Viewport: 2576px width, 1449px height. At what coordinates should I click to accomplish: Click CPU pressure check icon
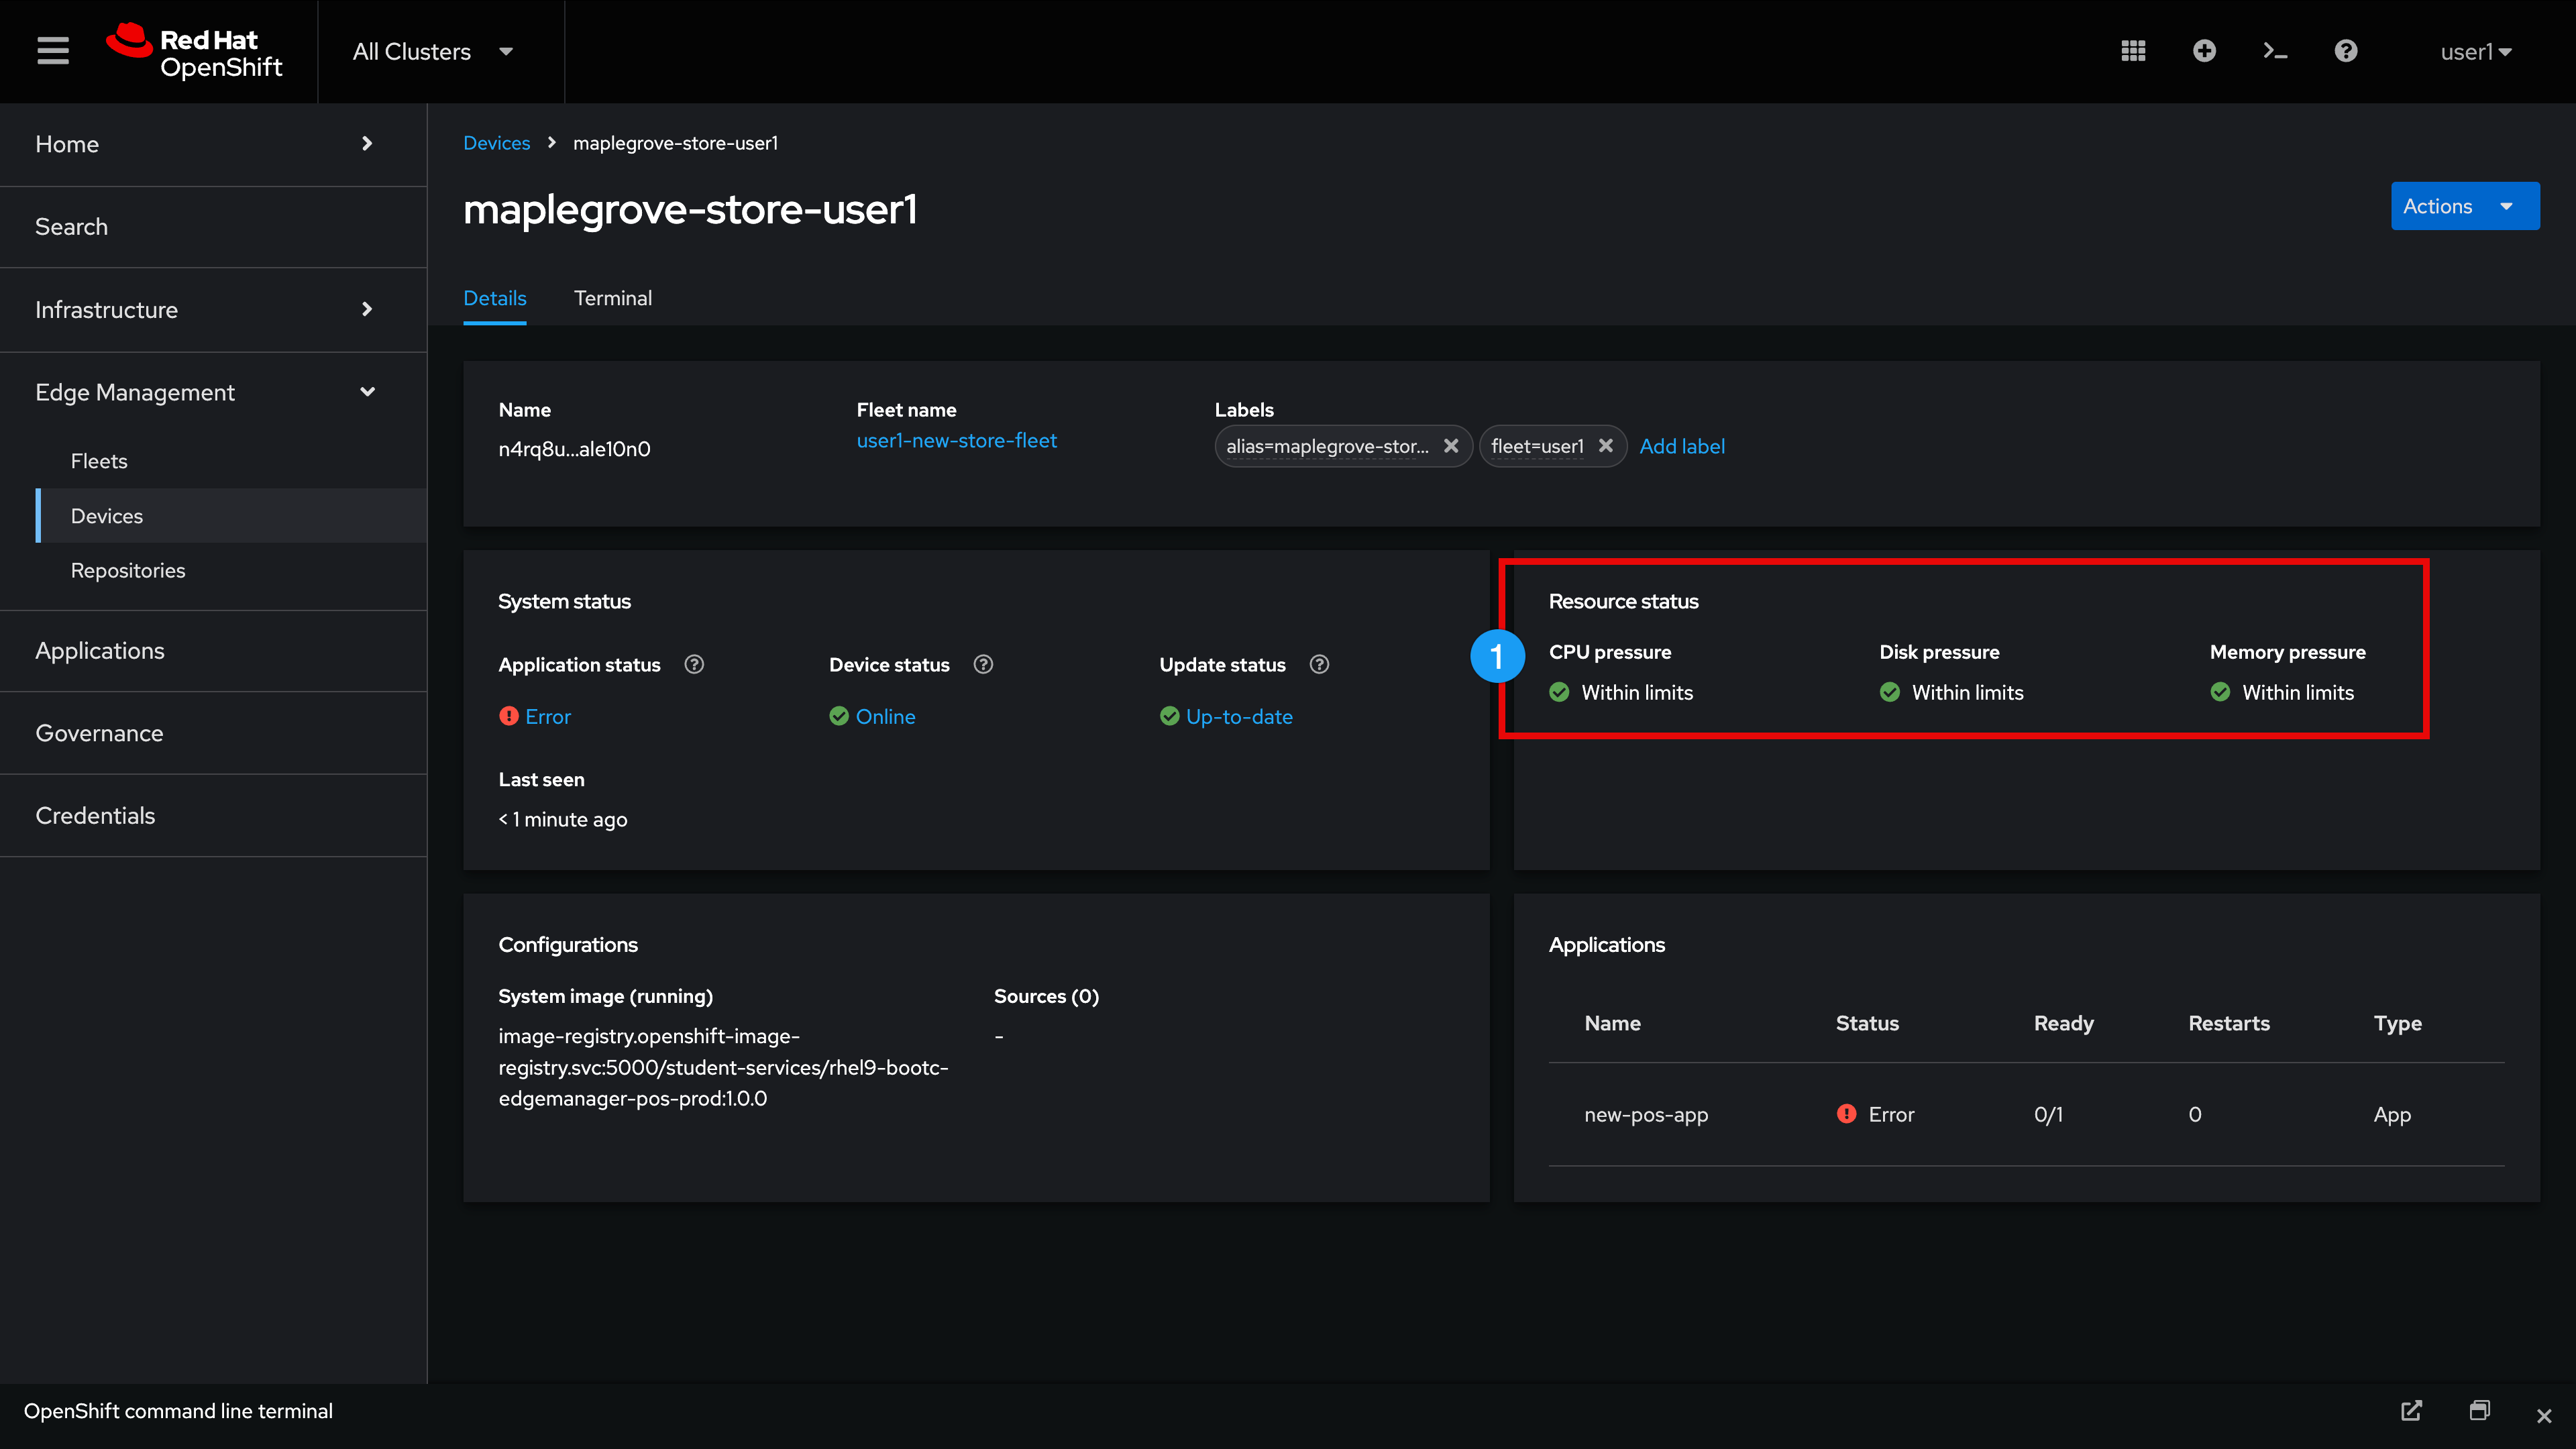pyautogui.click(x=1559, y=692)
